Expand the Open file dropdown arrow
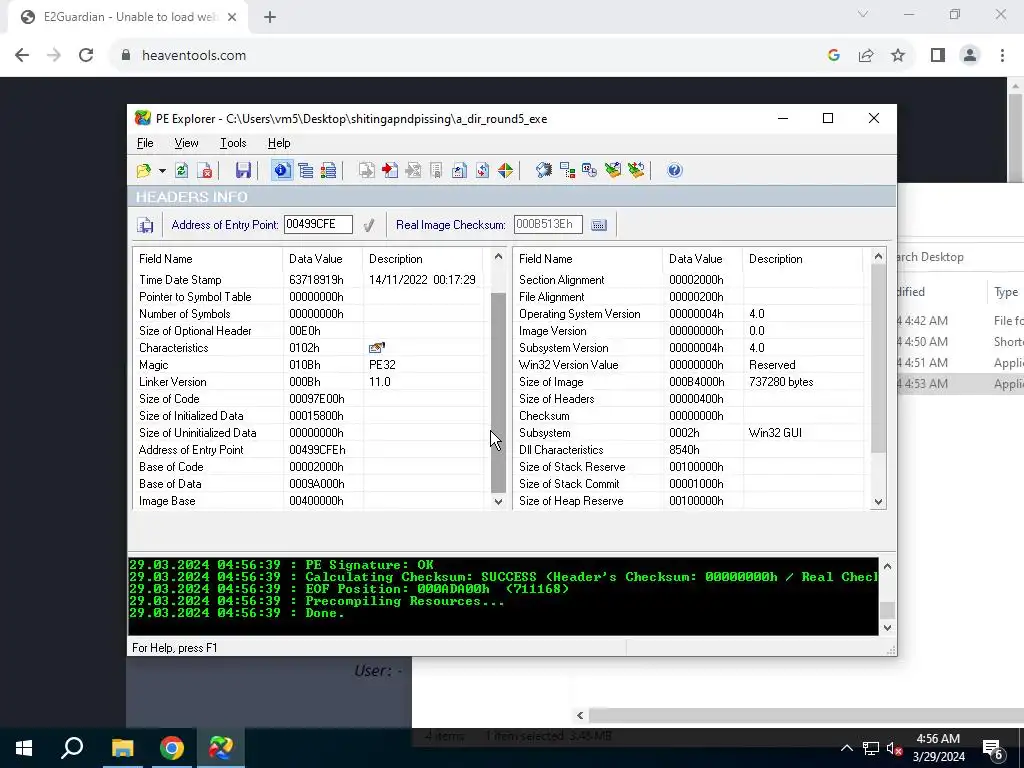 coord(162,171)
